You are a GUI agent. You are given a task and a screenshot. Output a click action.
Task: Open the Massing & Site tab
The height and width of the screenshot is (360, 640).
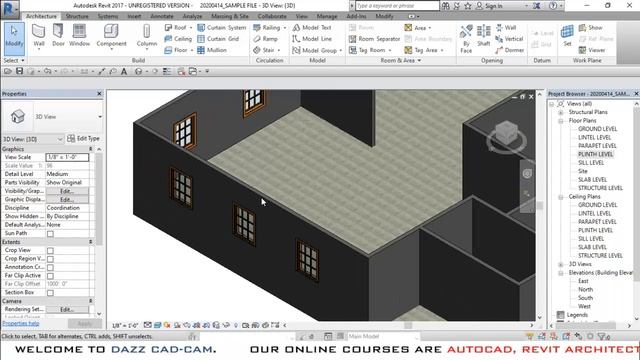coord(230,16)
